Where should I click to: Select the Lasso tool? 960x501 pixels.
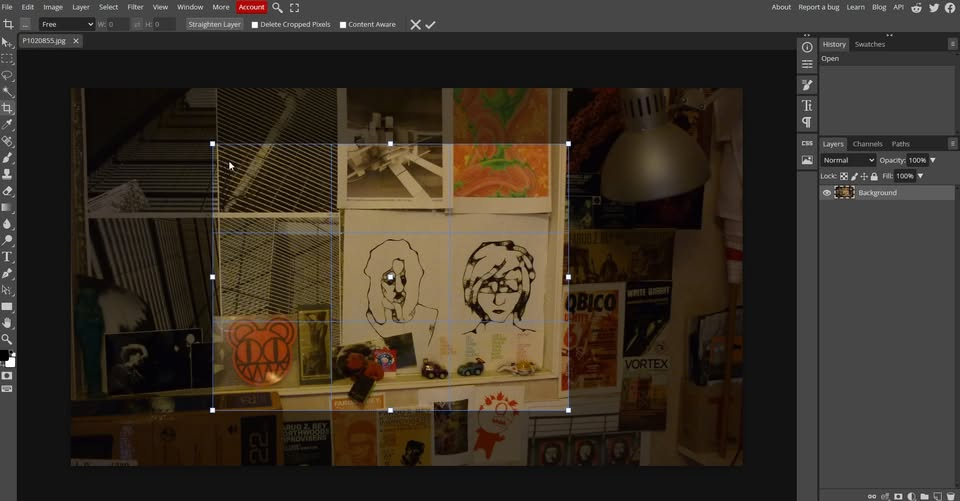(7, 75)
